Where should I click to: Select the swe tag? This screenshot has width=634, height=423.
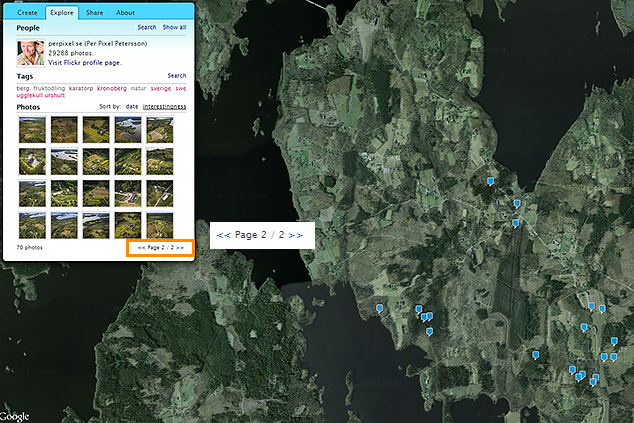(181, 88)
